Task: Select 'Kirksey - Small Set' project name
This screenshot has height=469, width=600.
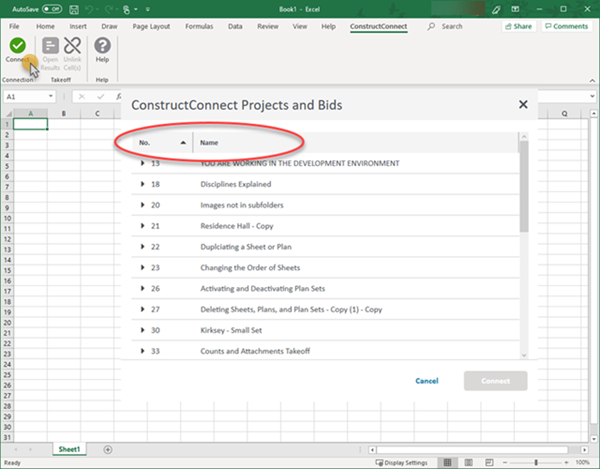Action: [x=231, y=330]
